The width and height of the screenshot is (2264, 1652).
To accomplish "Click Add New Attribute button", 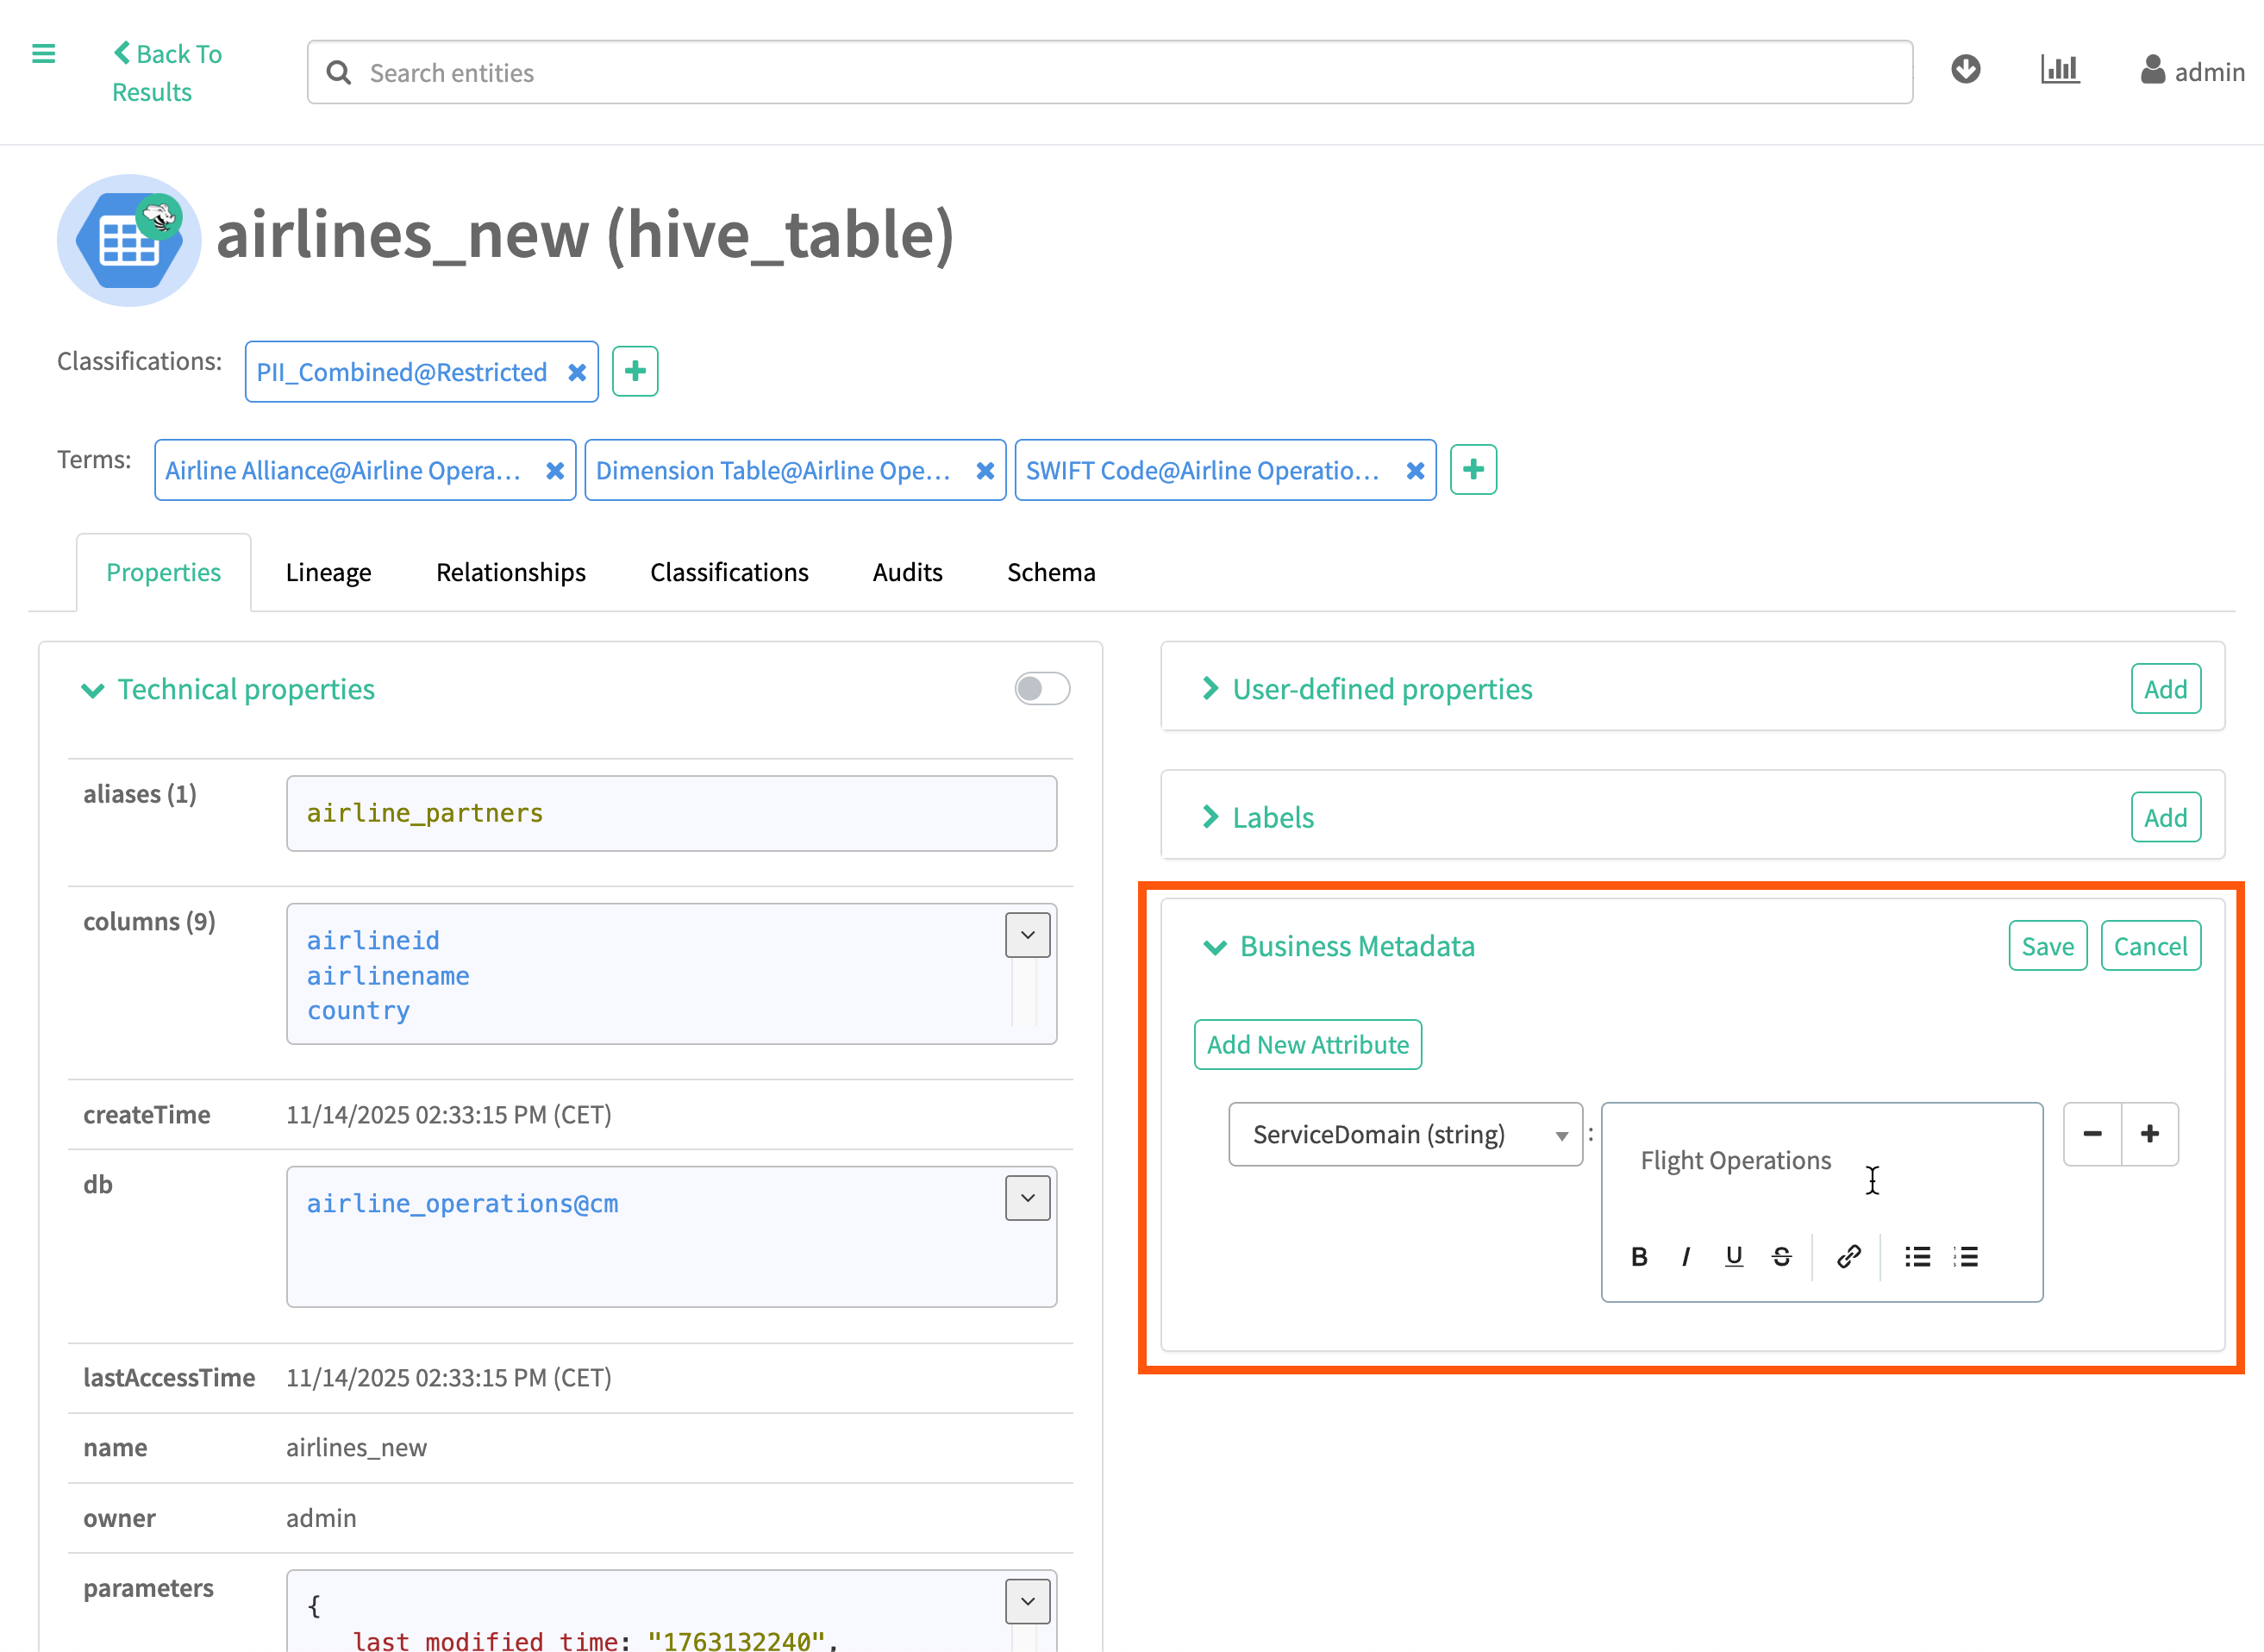I will [1307, 1045].
